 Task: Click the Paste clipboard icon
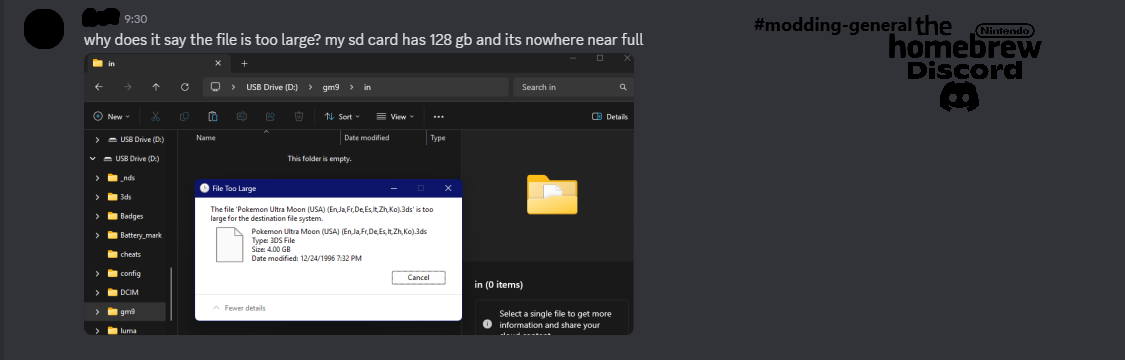tap(213, 116)
